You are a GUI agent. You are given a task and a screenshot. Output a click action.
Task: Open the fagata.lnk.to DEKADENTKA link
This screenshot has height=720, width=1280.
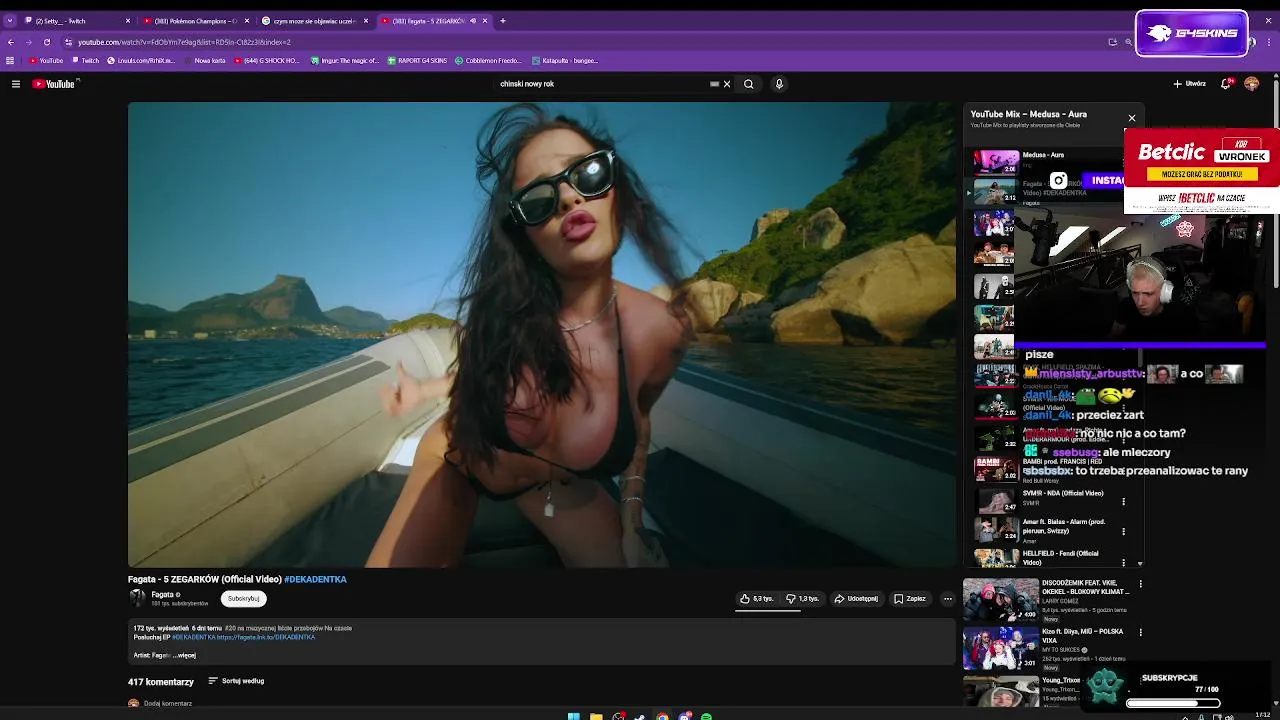pos(266,637)
